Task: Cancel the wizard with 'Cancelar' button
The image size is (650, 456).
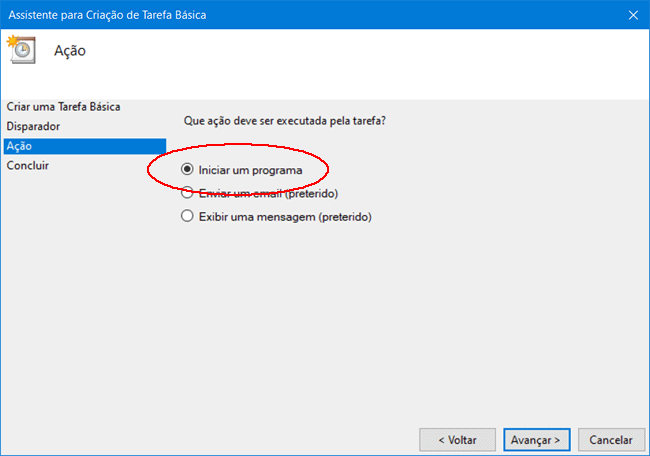Action: click(x=610, y=439)
